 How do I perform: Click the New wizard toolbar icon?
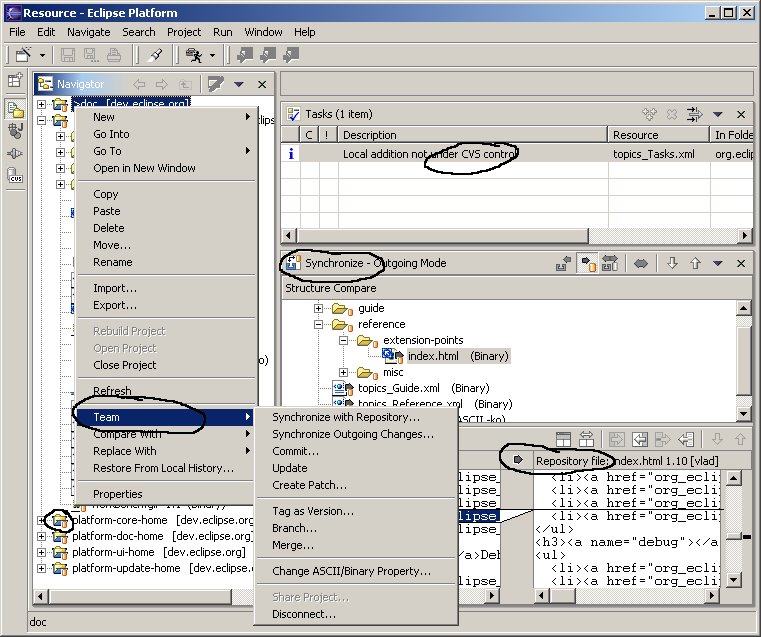pos(23,55)
